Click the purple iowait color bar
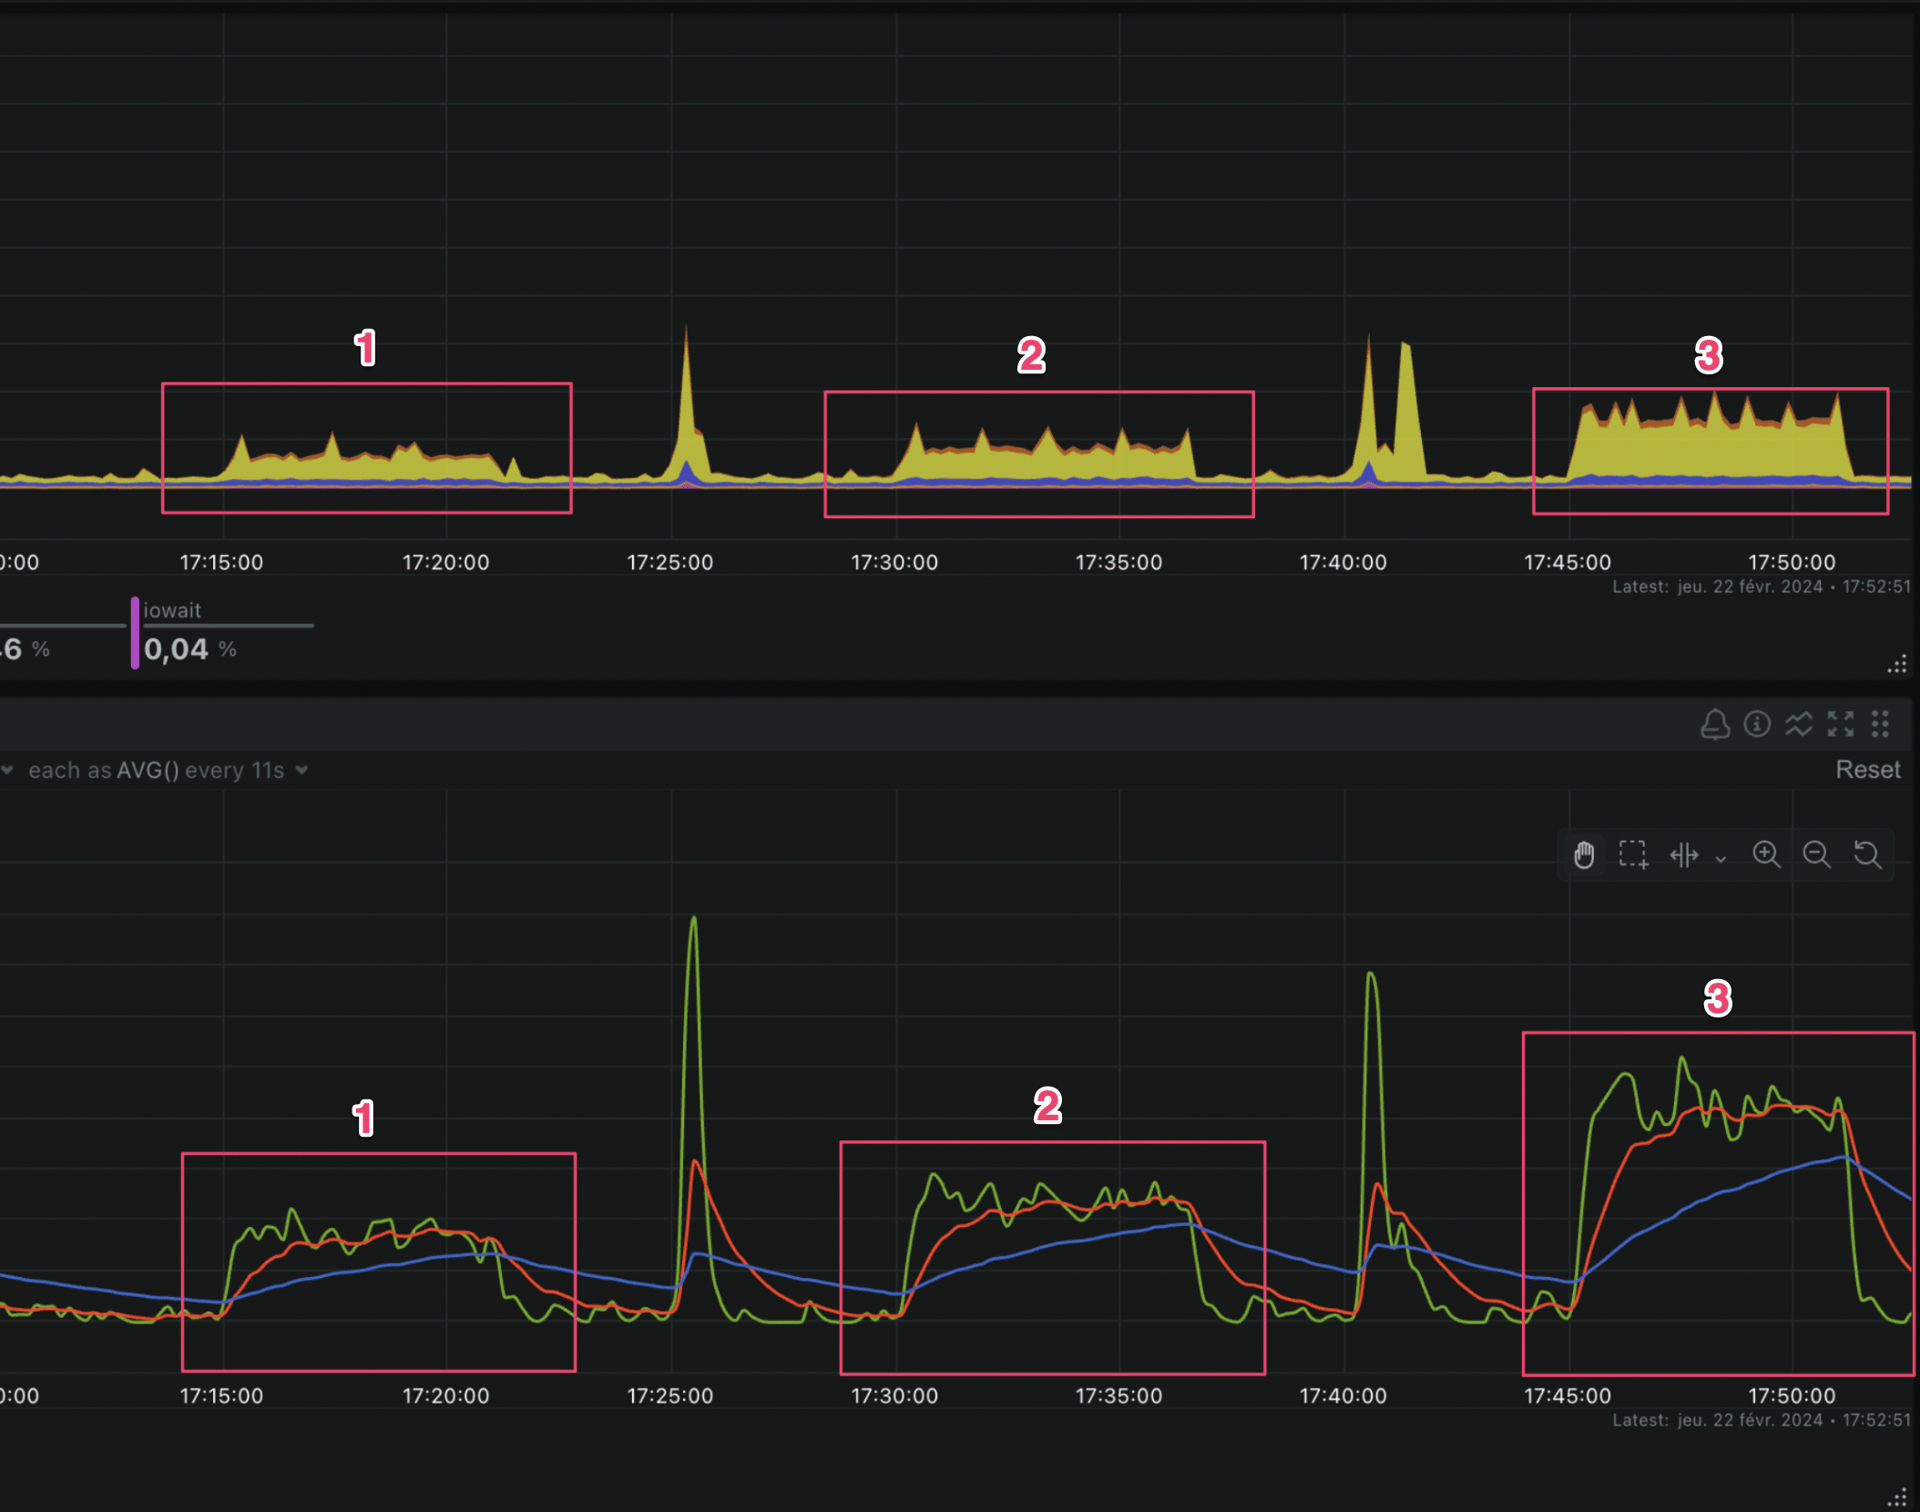This screenshot has width=1920, height=1512. (x=135, y=632)
